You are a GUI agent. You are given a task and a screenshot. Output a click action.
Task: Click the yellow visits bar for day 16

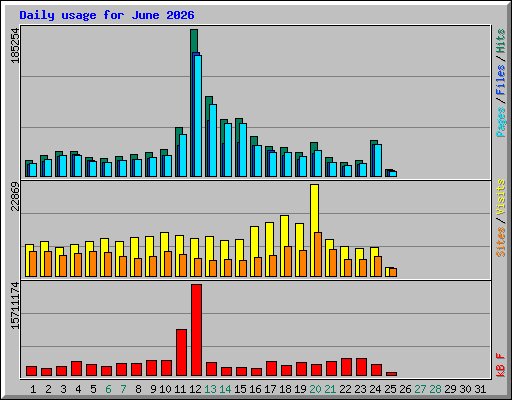(254, 242)
